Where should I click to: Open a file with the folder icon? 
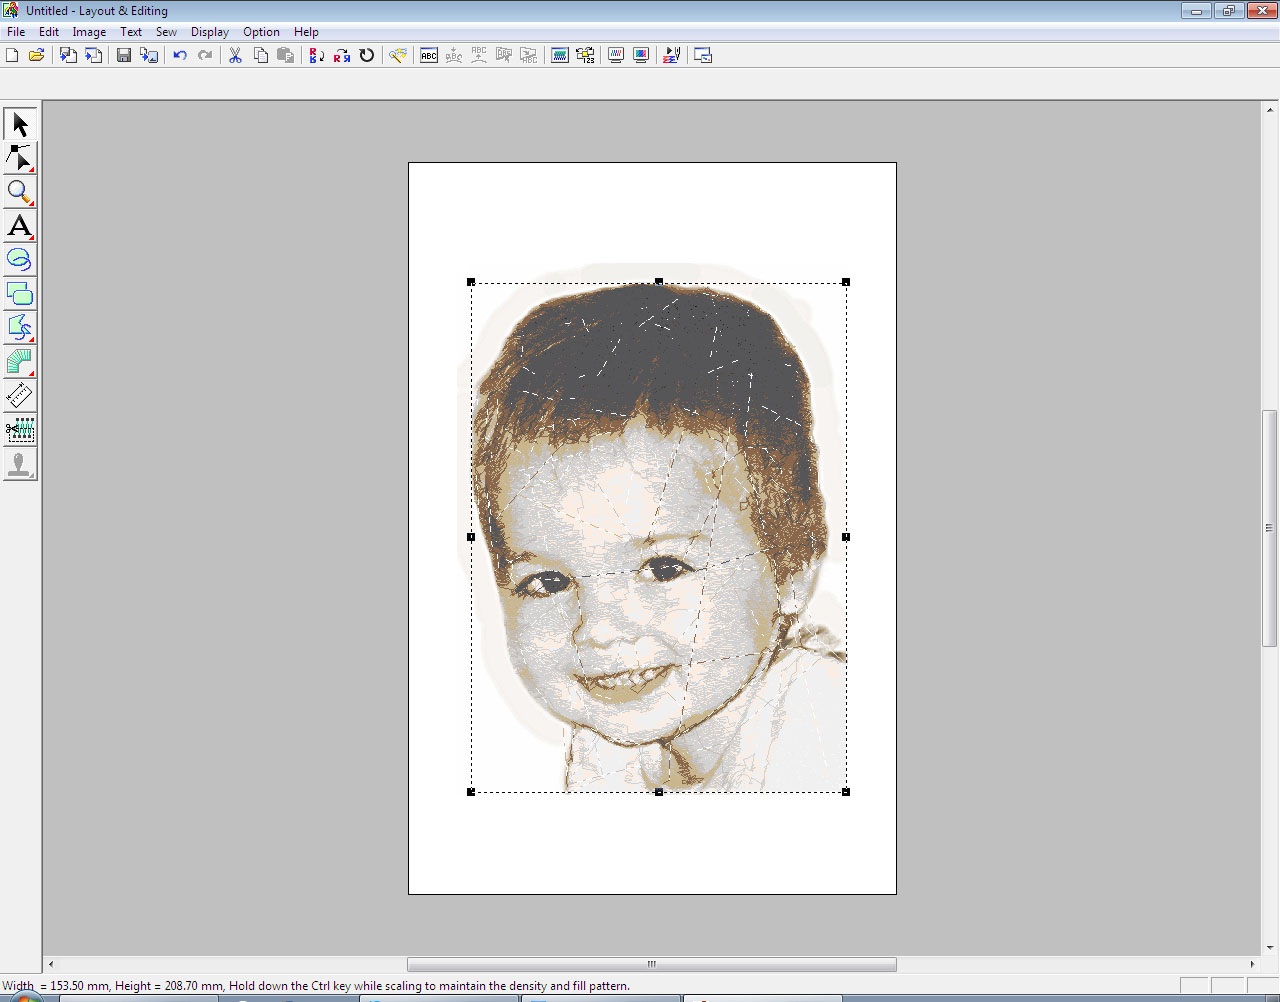37,56
